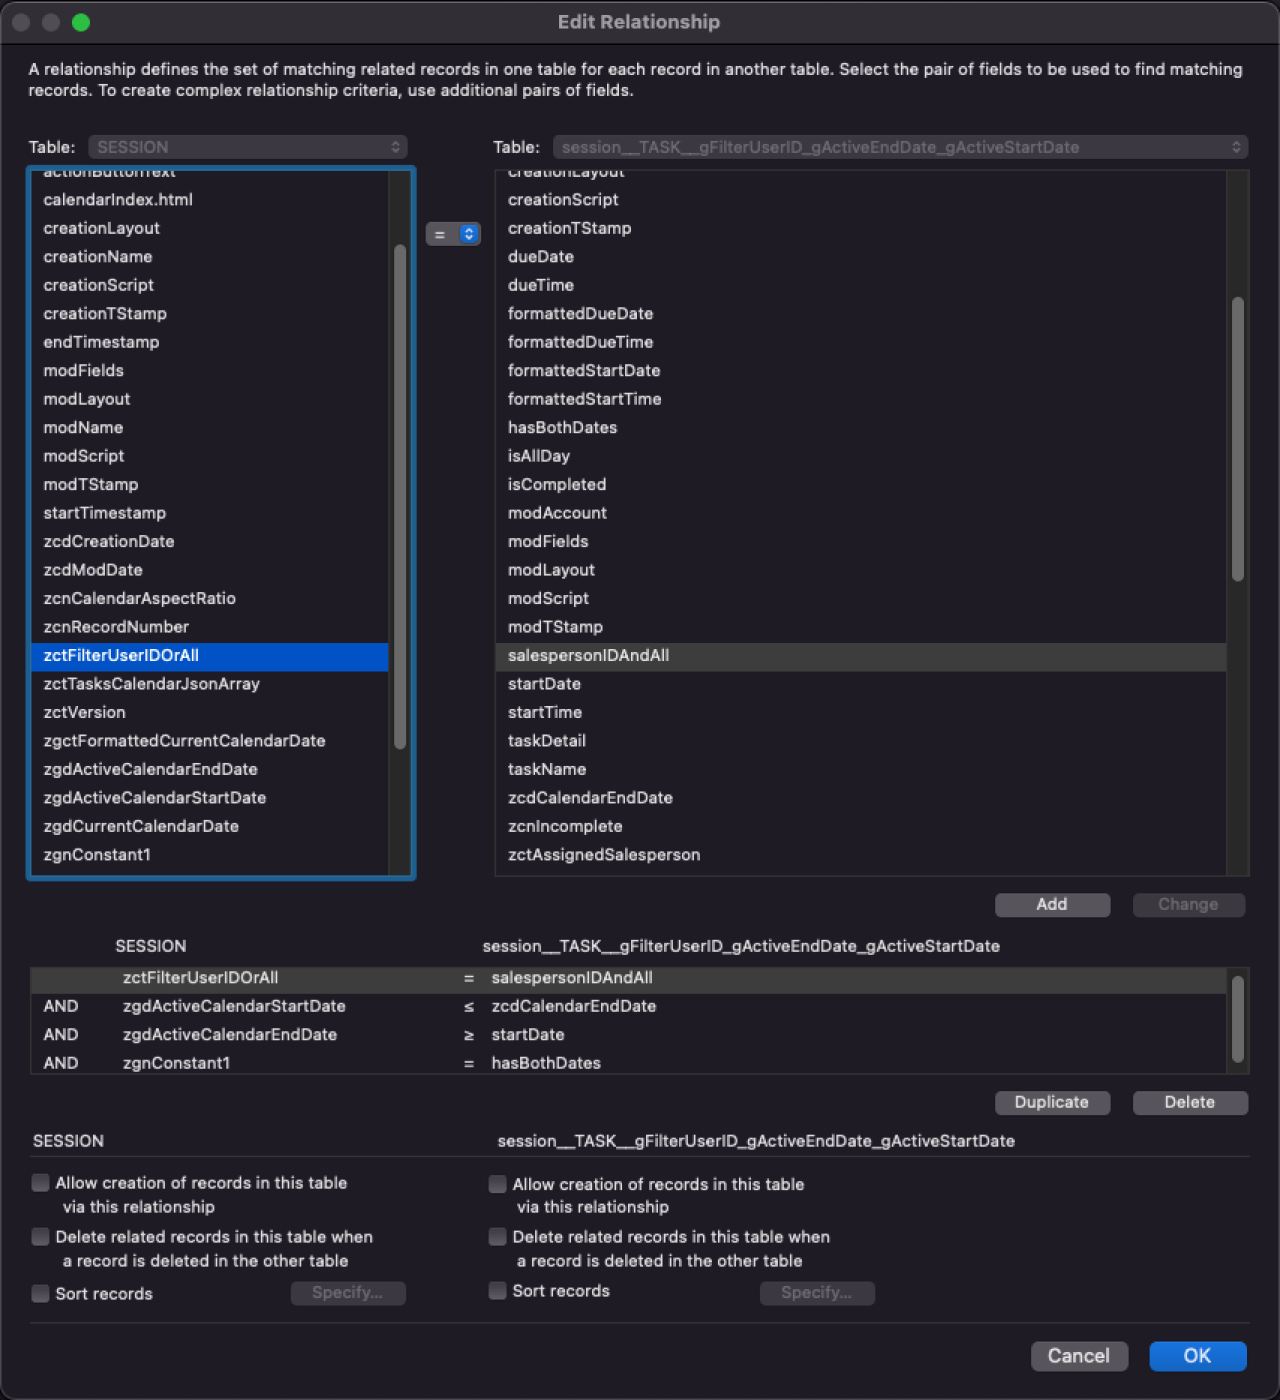
Task: Select zcdModDate field
Action: [210, 570]
